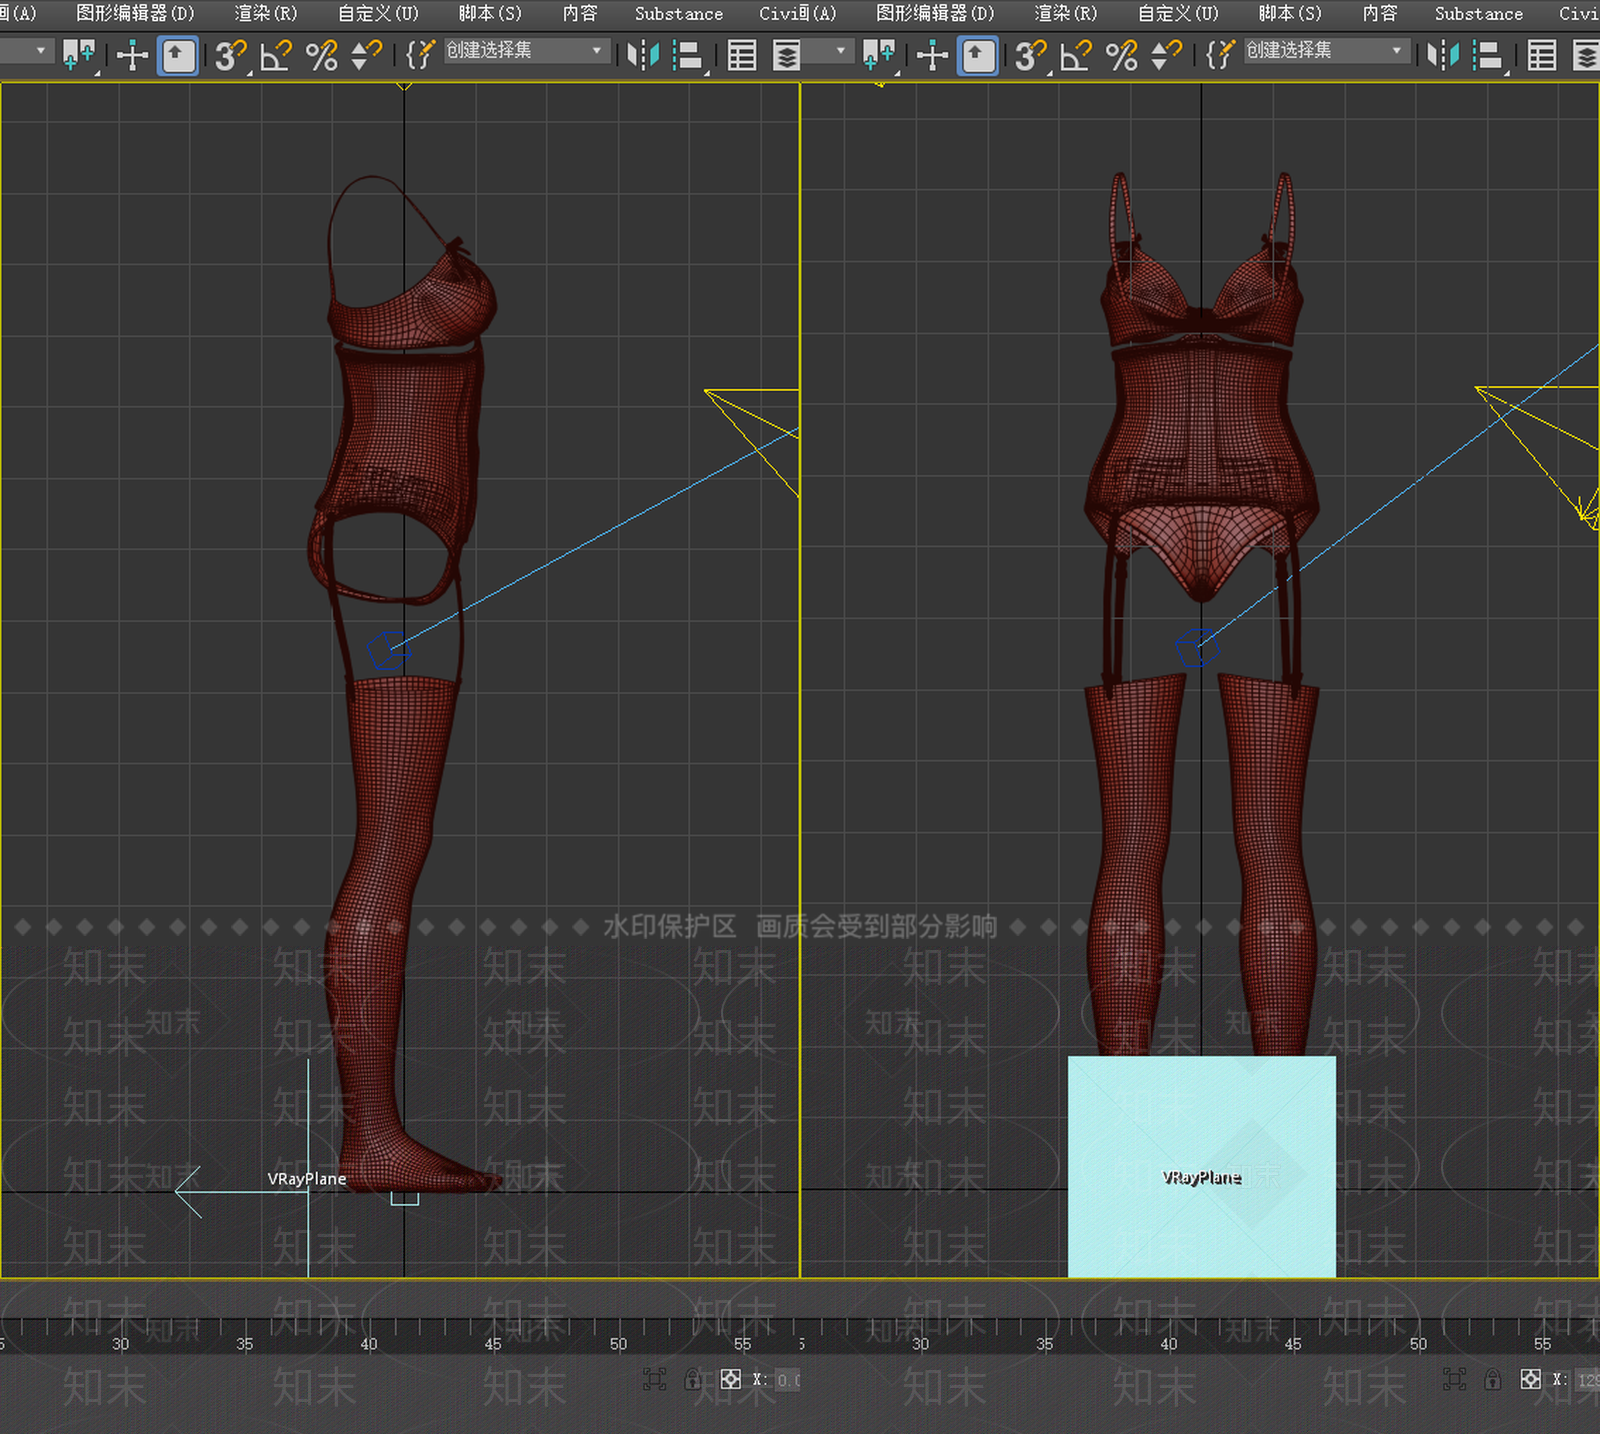The image size is (1600, 1434).
Task: Select the Select and Manipulate tool above side viewport
Action: [x=132, y=55]
